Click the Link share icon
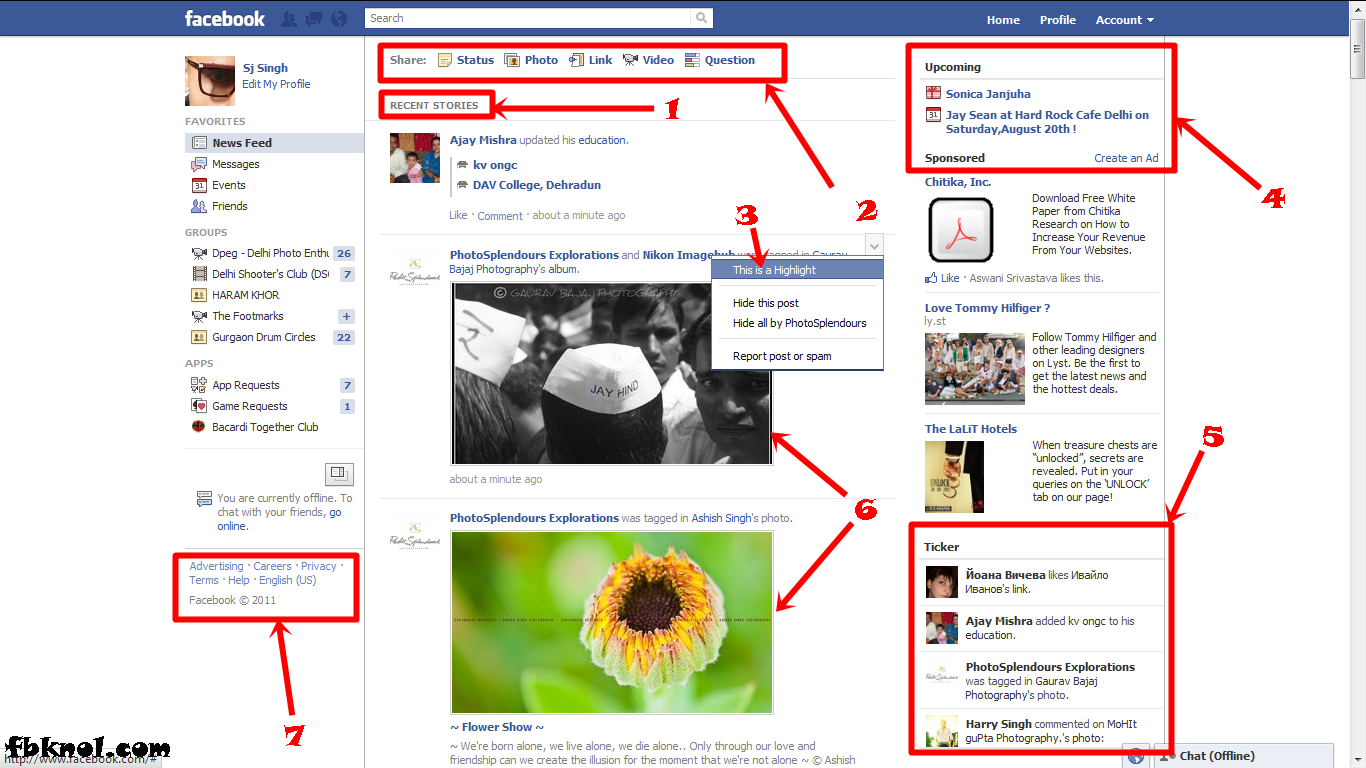Screen dimensions: 1366x768 click(x=577, y=60)
